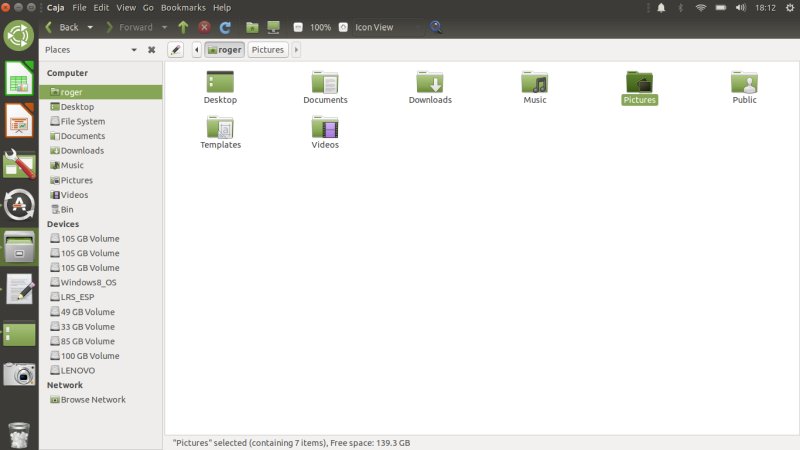Viewport: 800px width, 450px height.
Task: Select the Pictures folder icon in main view
Action: click(639, 87)
